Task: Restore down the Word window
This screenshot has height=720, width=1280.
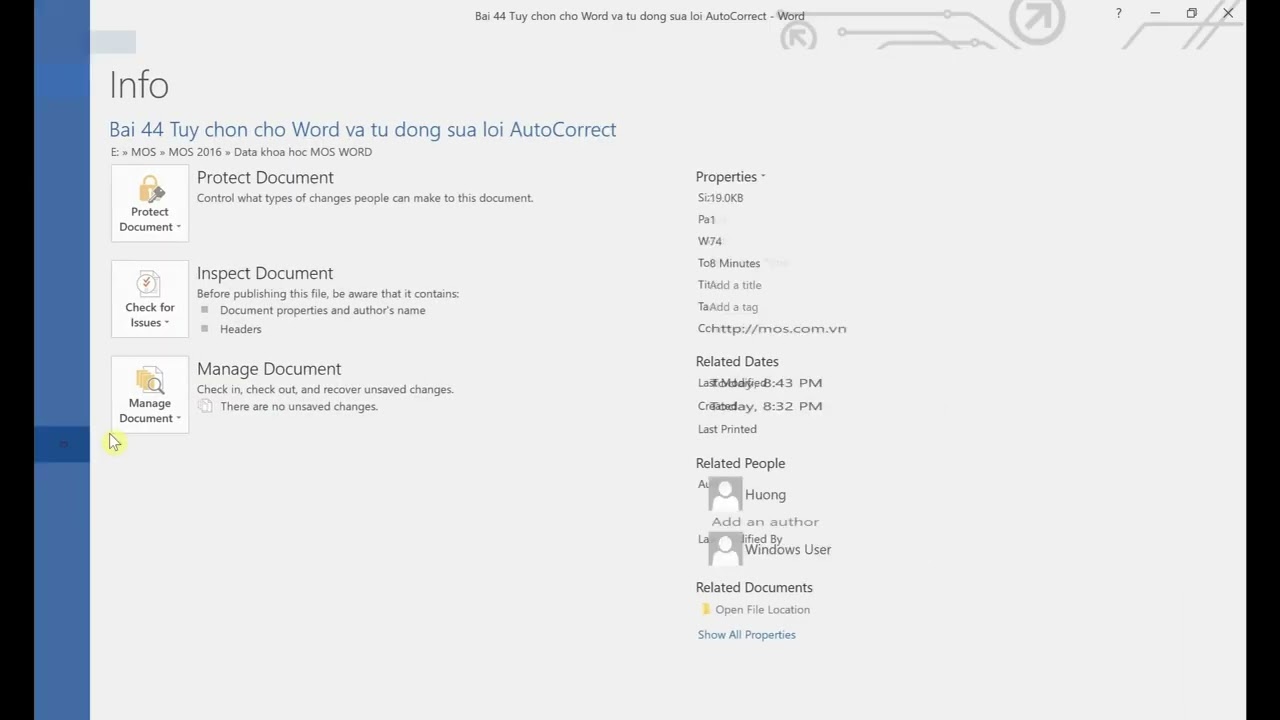Action: [x=1191, y=13]
